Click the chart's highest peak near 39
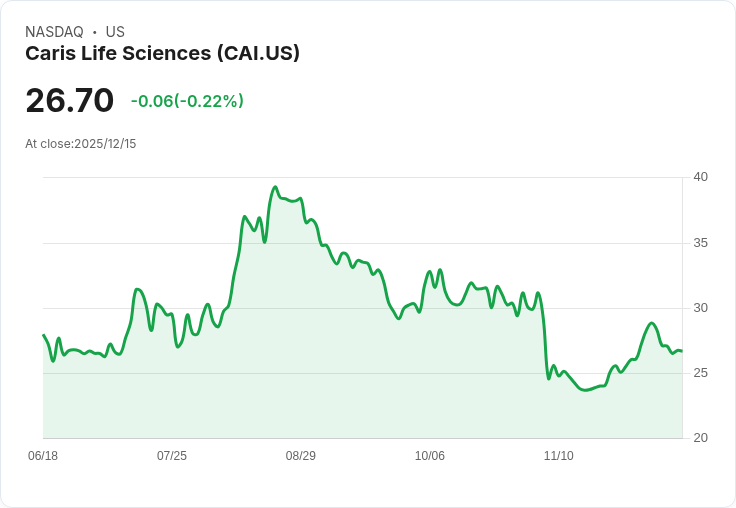This screenshot has height=508, width=736. 276,187
